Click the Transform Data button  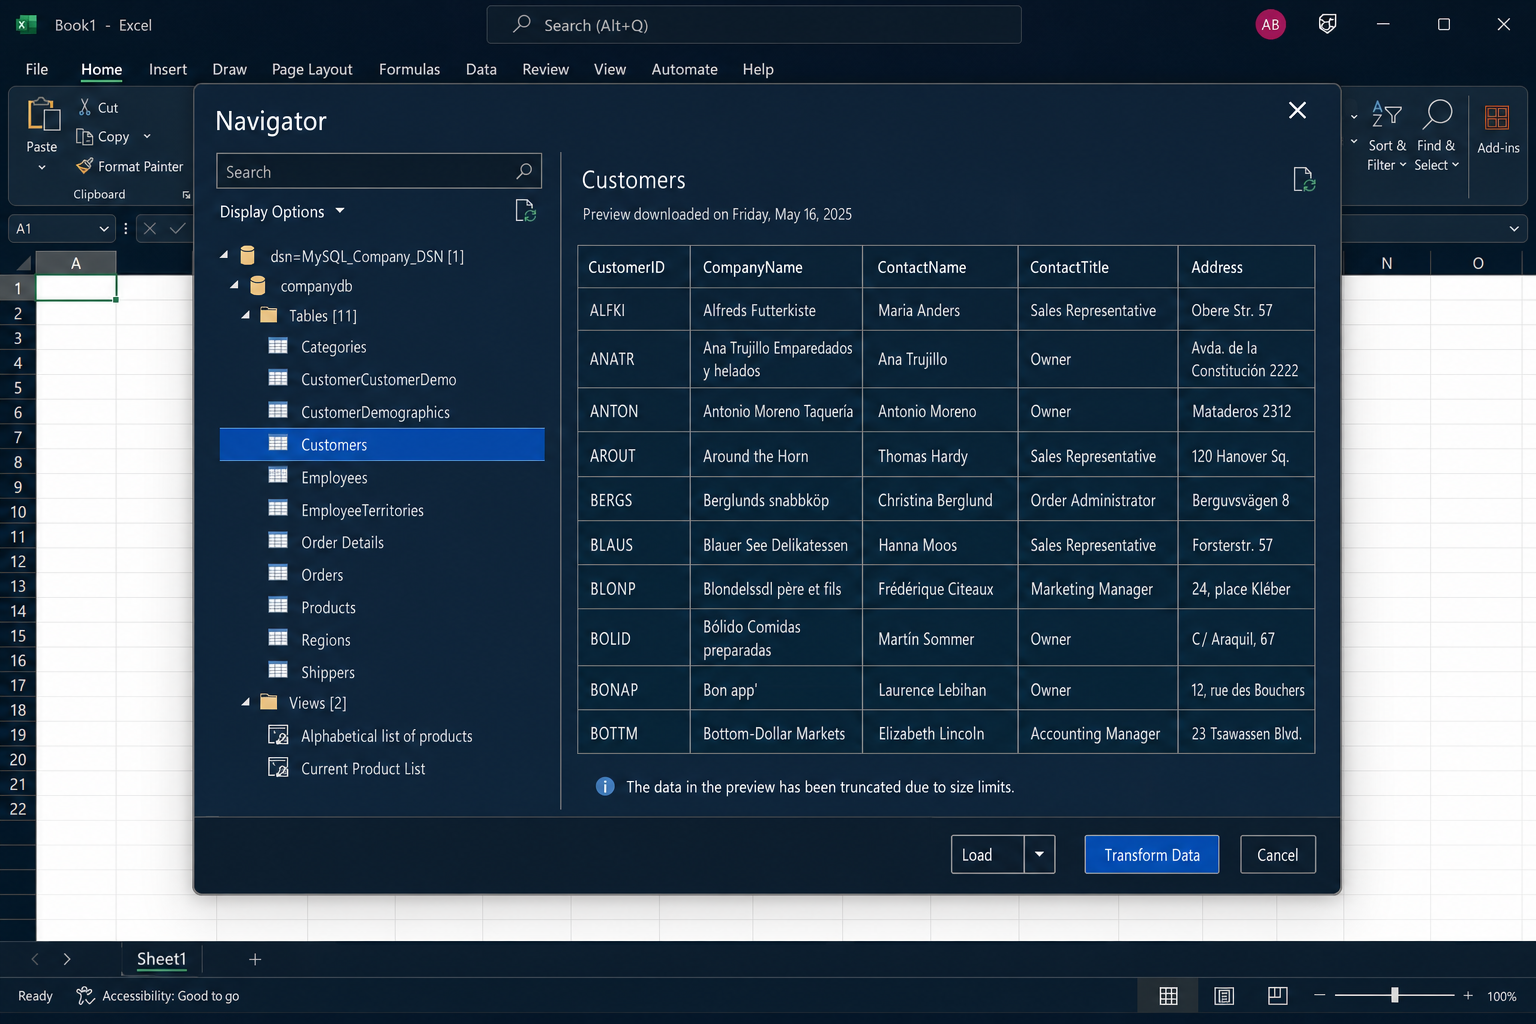click(x=1152, y=854)
